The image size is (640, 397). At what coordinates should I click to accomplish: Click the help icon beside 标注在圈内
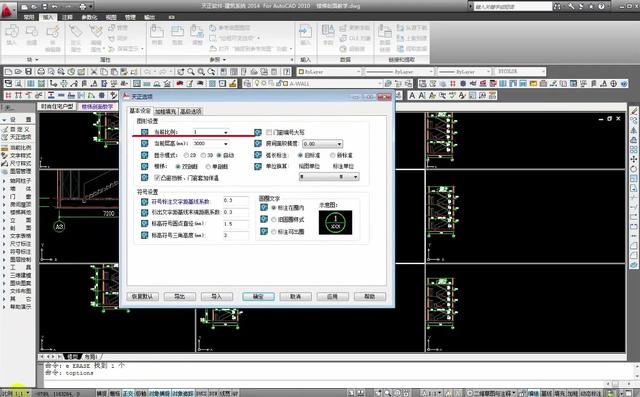pos(264,208)
